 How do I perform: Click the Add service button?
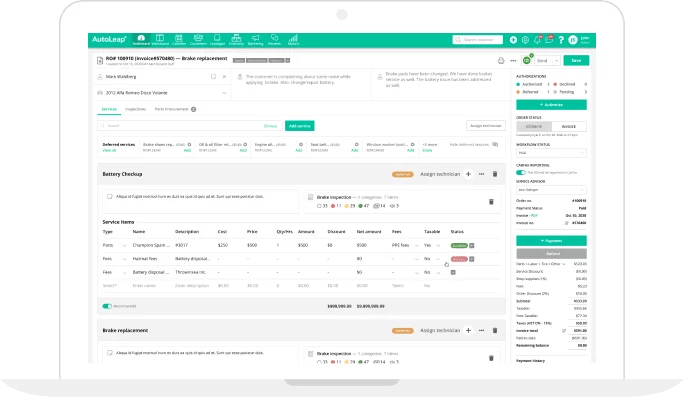[x=300, y=126]
